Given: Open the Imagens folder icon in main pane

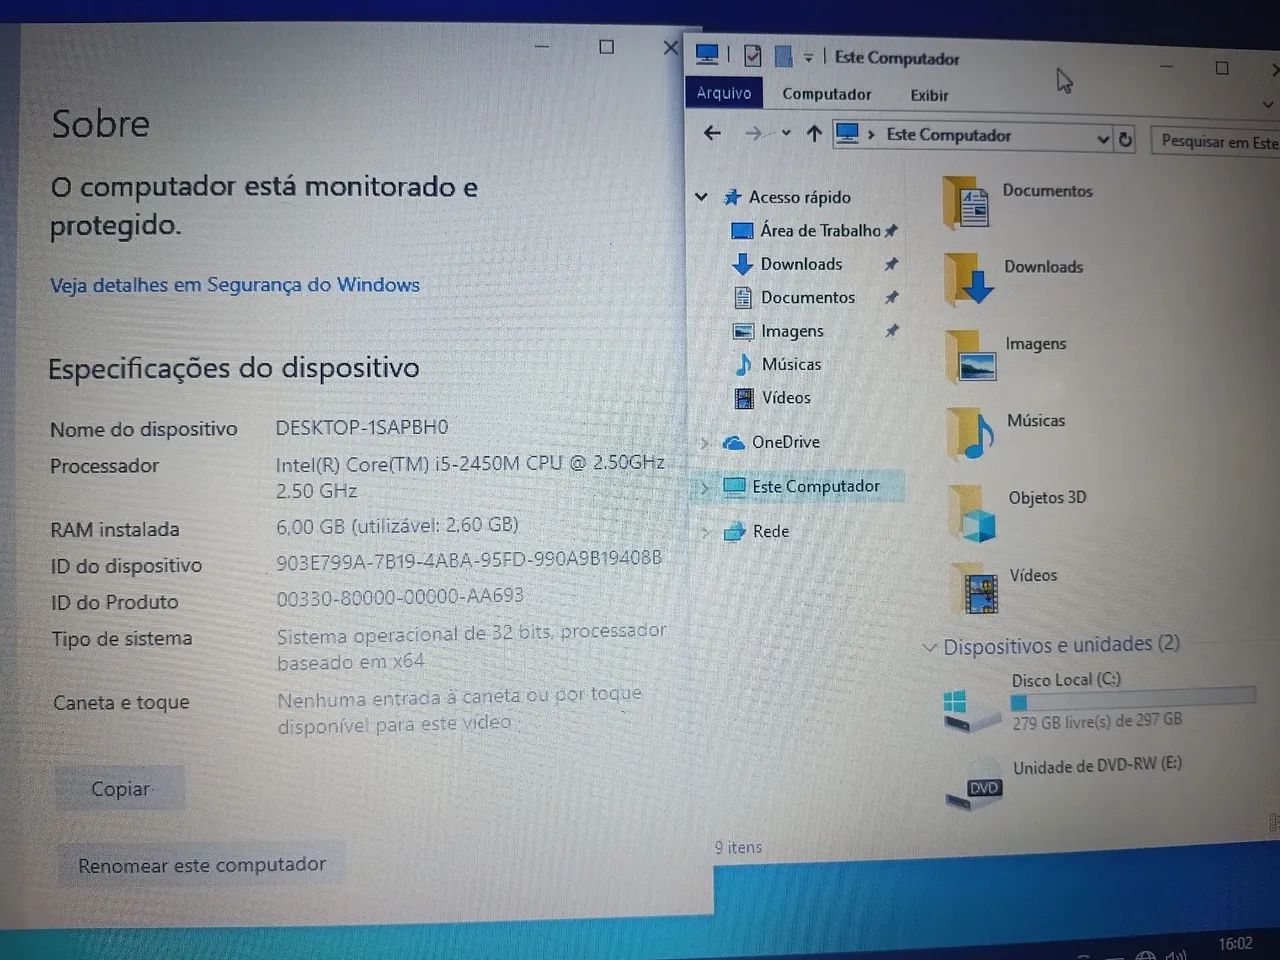Looking at the screenshot, I should (971, 357).
